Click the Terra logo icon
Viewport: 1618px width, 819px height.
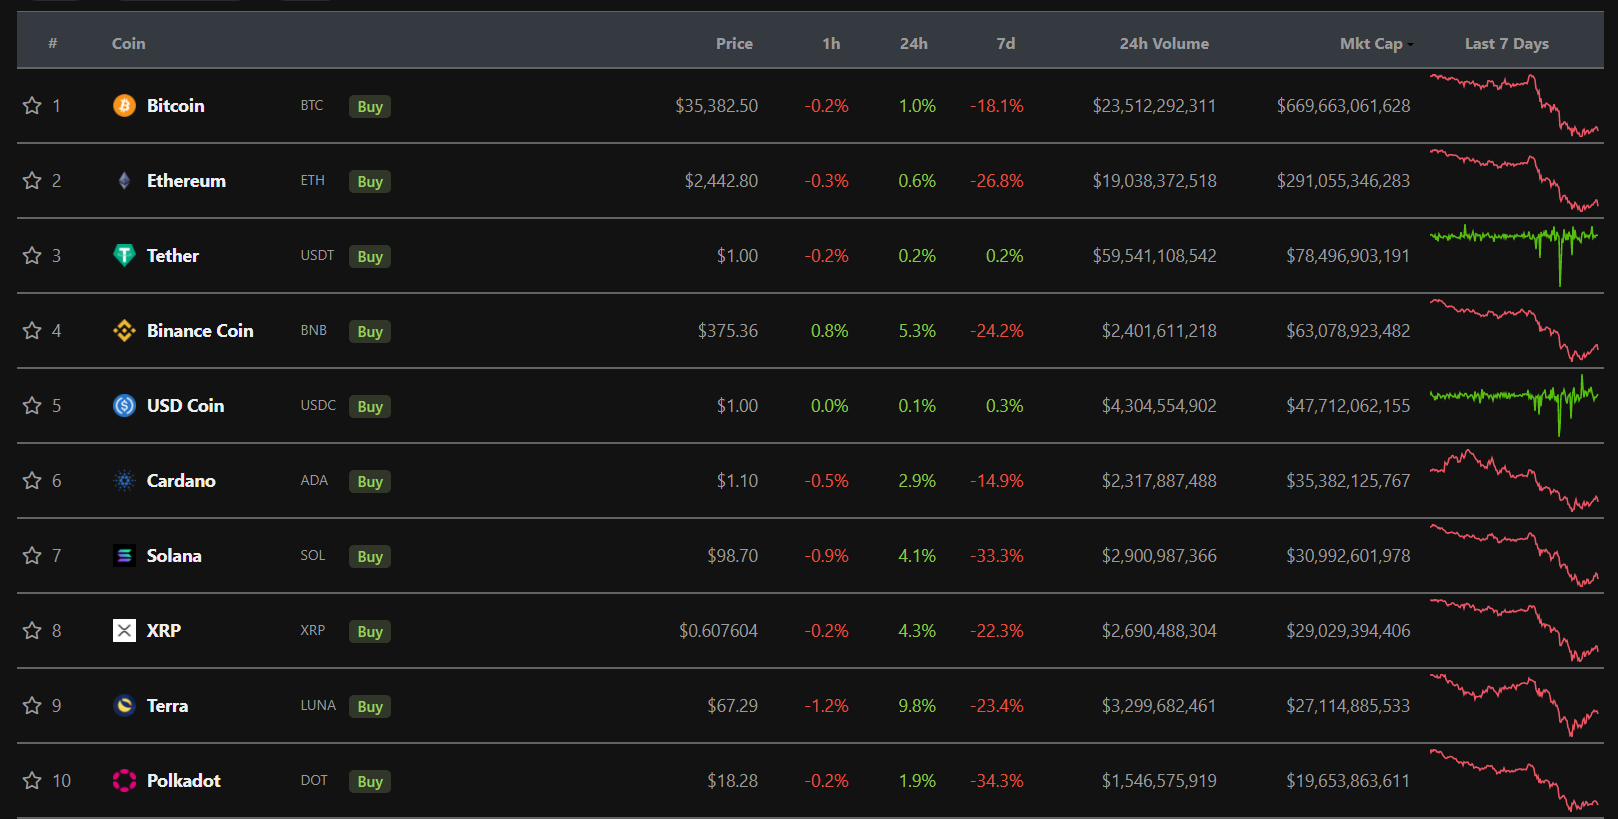tap(124, 706)
